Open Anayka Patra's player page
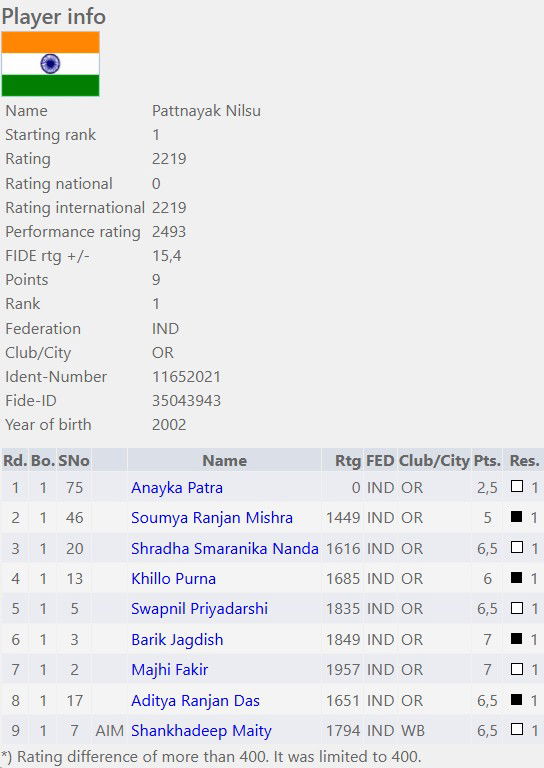The height and width of the screenshot is (768, 544). pyautogui.click(x=177, y=488)
